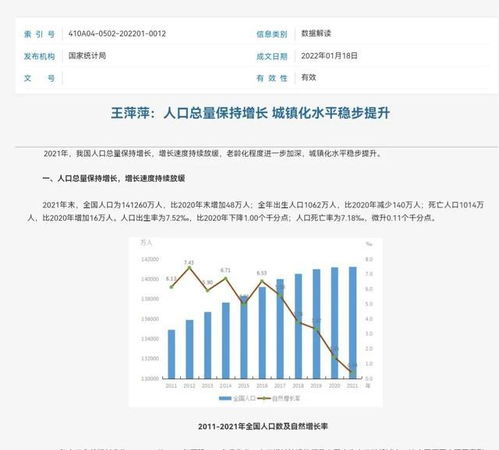This screenshot has width=499, height=450.
Task: Click the 140000 axis value
Action: [x=150, y=279]
